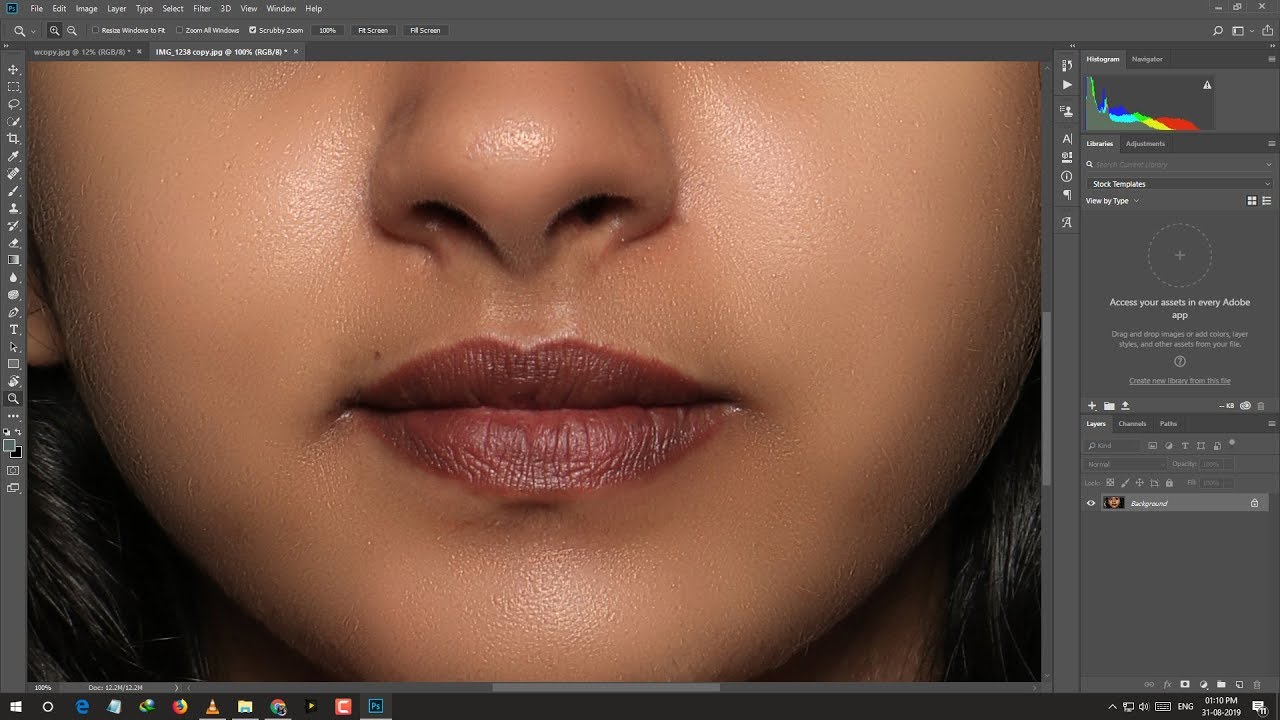Select the Horizontal Type tool
The width and height of the screenshot is (1280, 720).
click(14, 329)
